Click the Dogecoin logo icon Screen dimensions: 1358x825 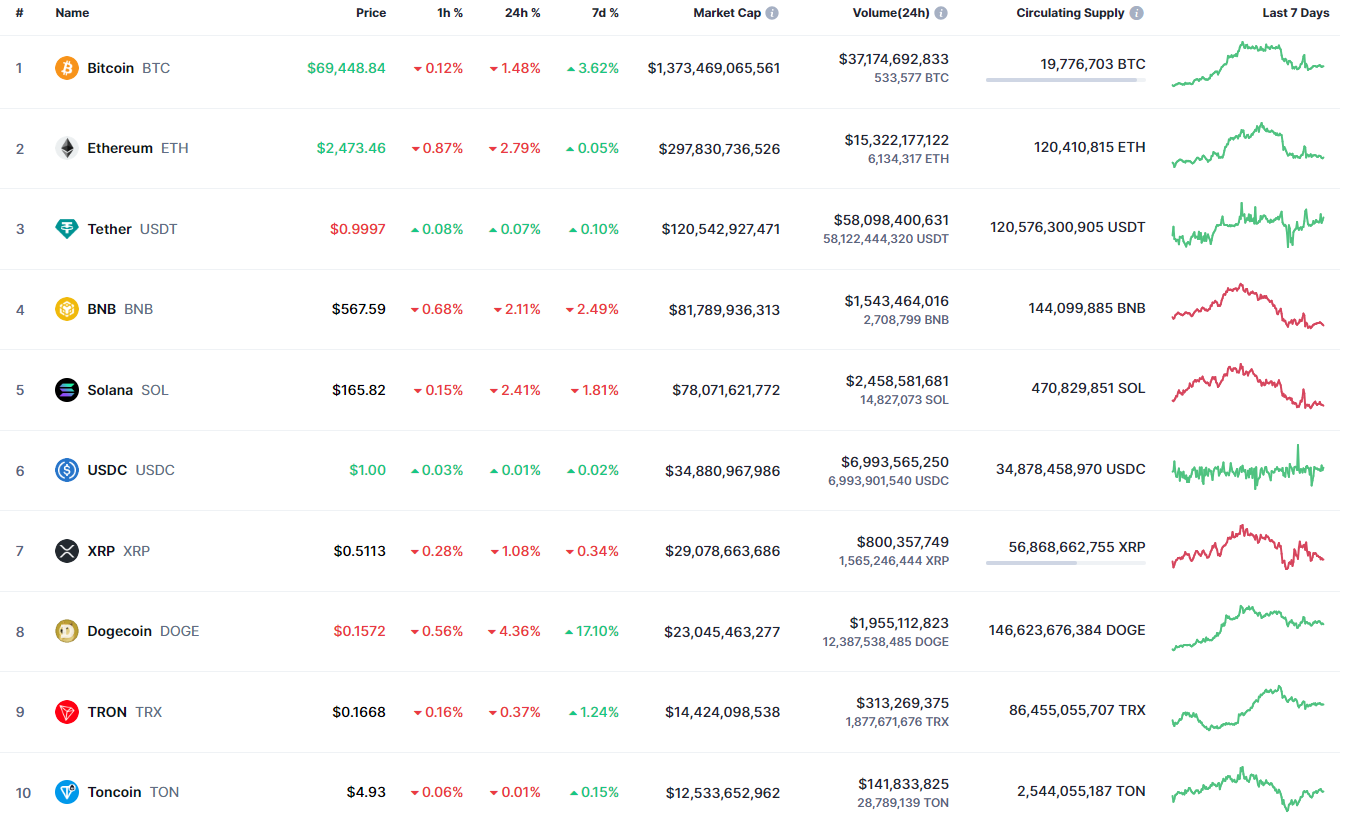tap(67, 631)
